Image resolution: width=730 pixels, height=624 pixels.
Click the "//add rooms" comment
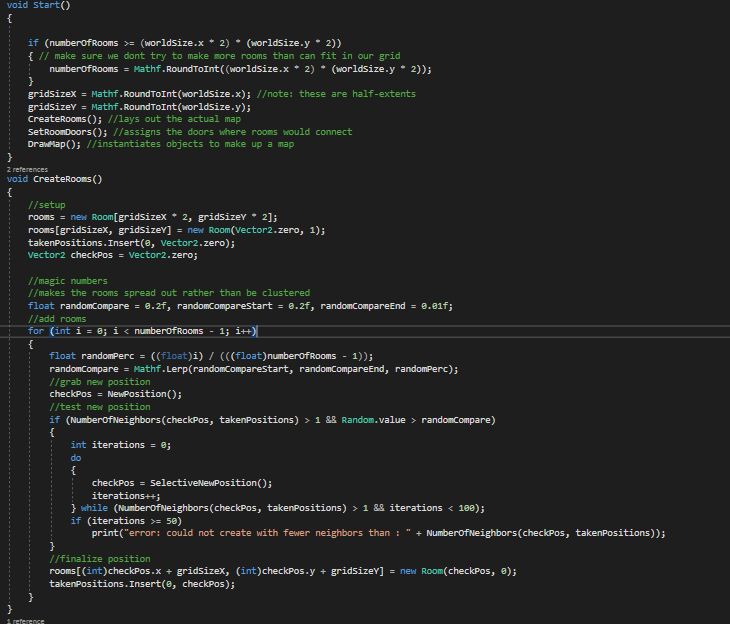[57, 319]
